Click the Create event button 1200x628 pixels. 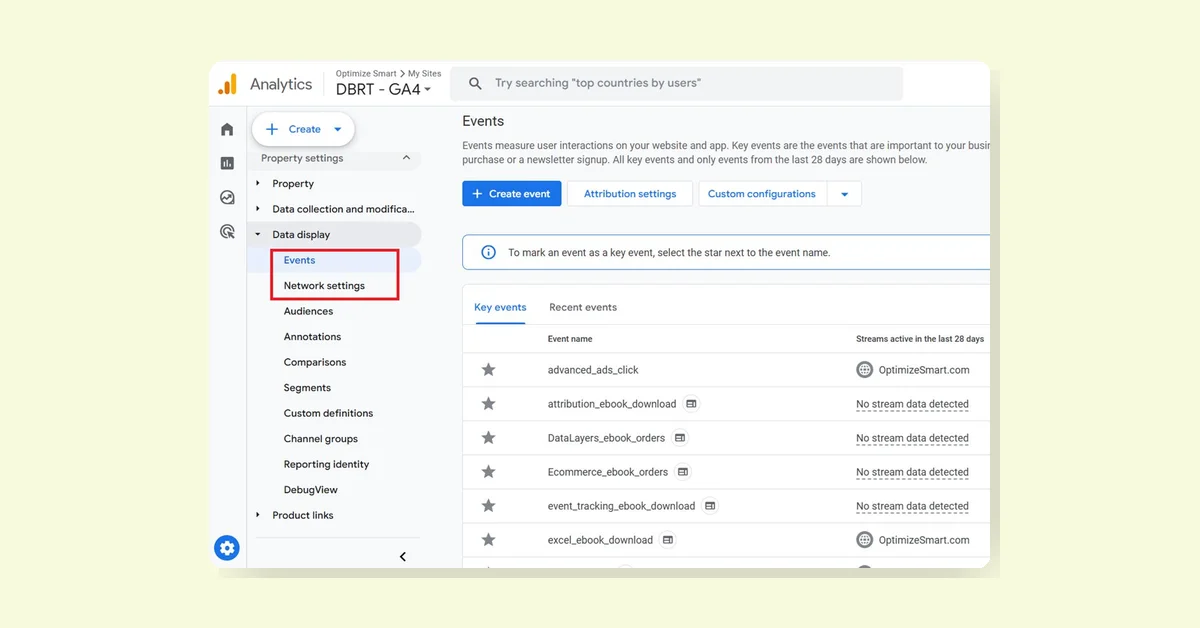[512, 194]
